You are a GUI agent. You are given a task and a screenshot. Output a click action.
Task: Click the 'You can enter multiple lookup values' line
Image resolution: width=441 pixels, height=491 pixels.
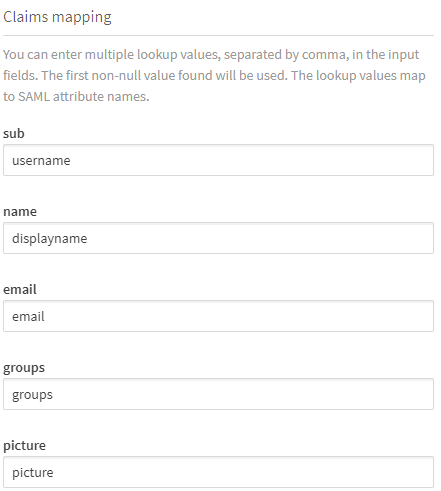[x=211, y=55]
